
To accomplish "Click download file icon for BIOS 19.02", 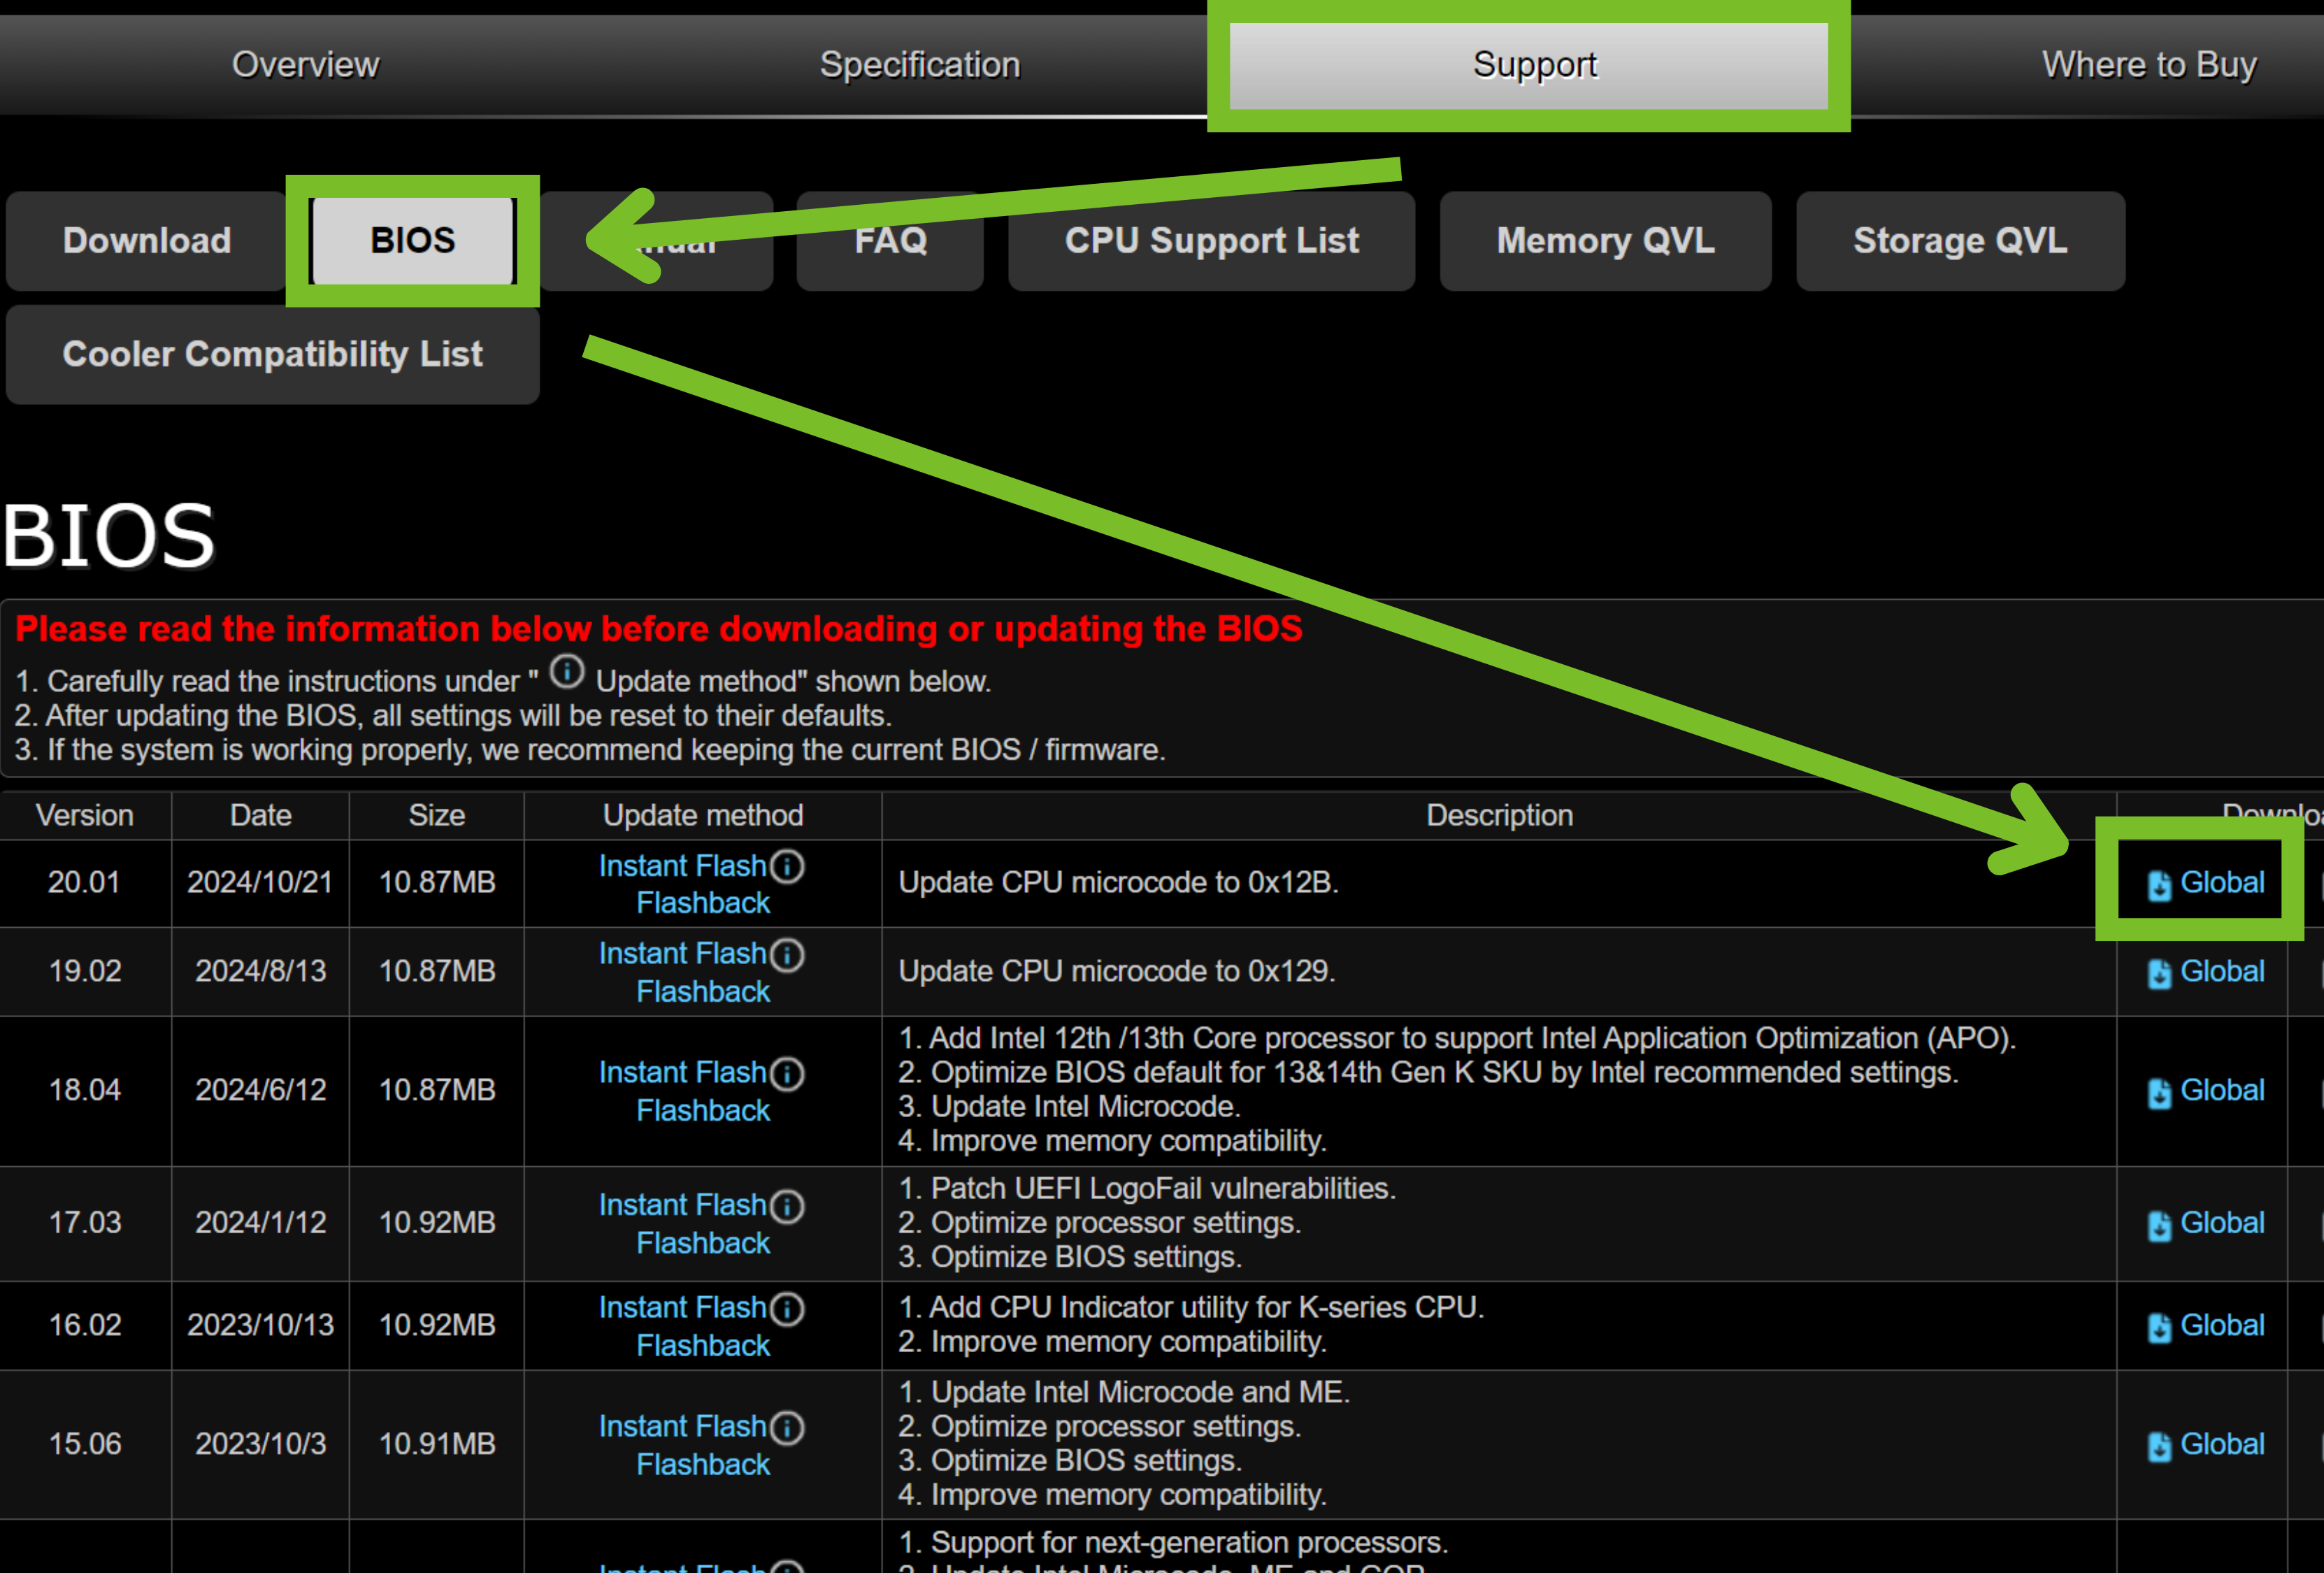I will [x=2159, y=973].
